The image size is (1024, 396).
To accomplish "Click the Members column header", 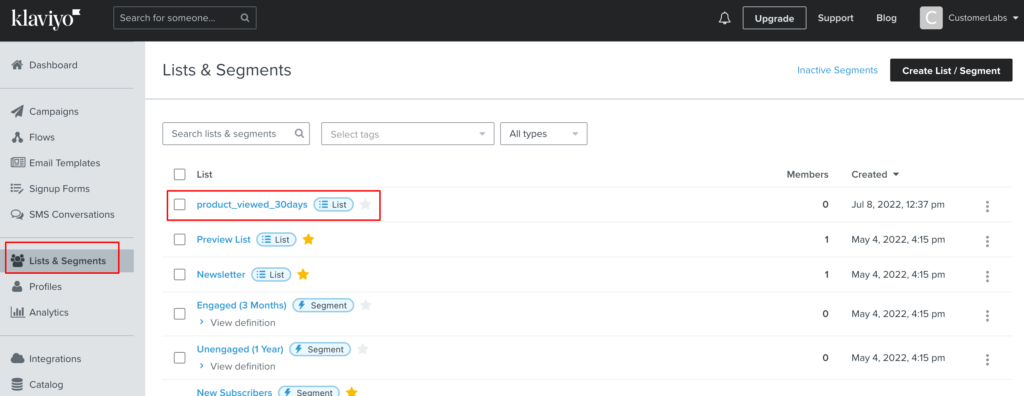I will pos(807,174).
